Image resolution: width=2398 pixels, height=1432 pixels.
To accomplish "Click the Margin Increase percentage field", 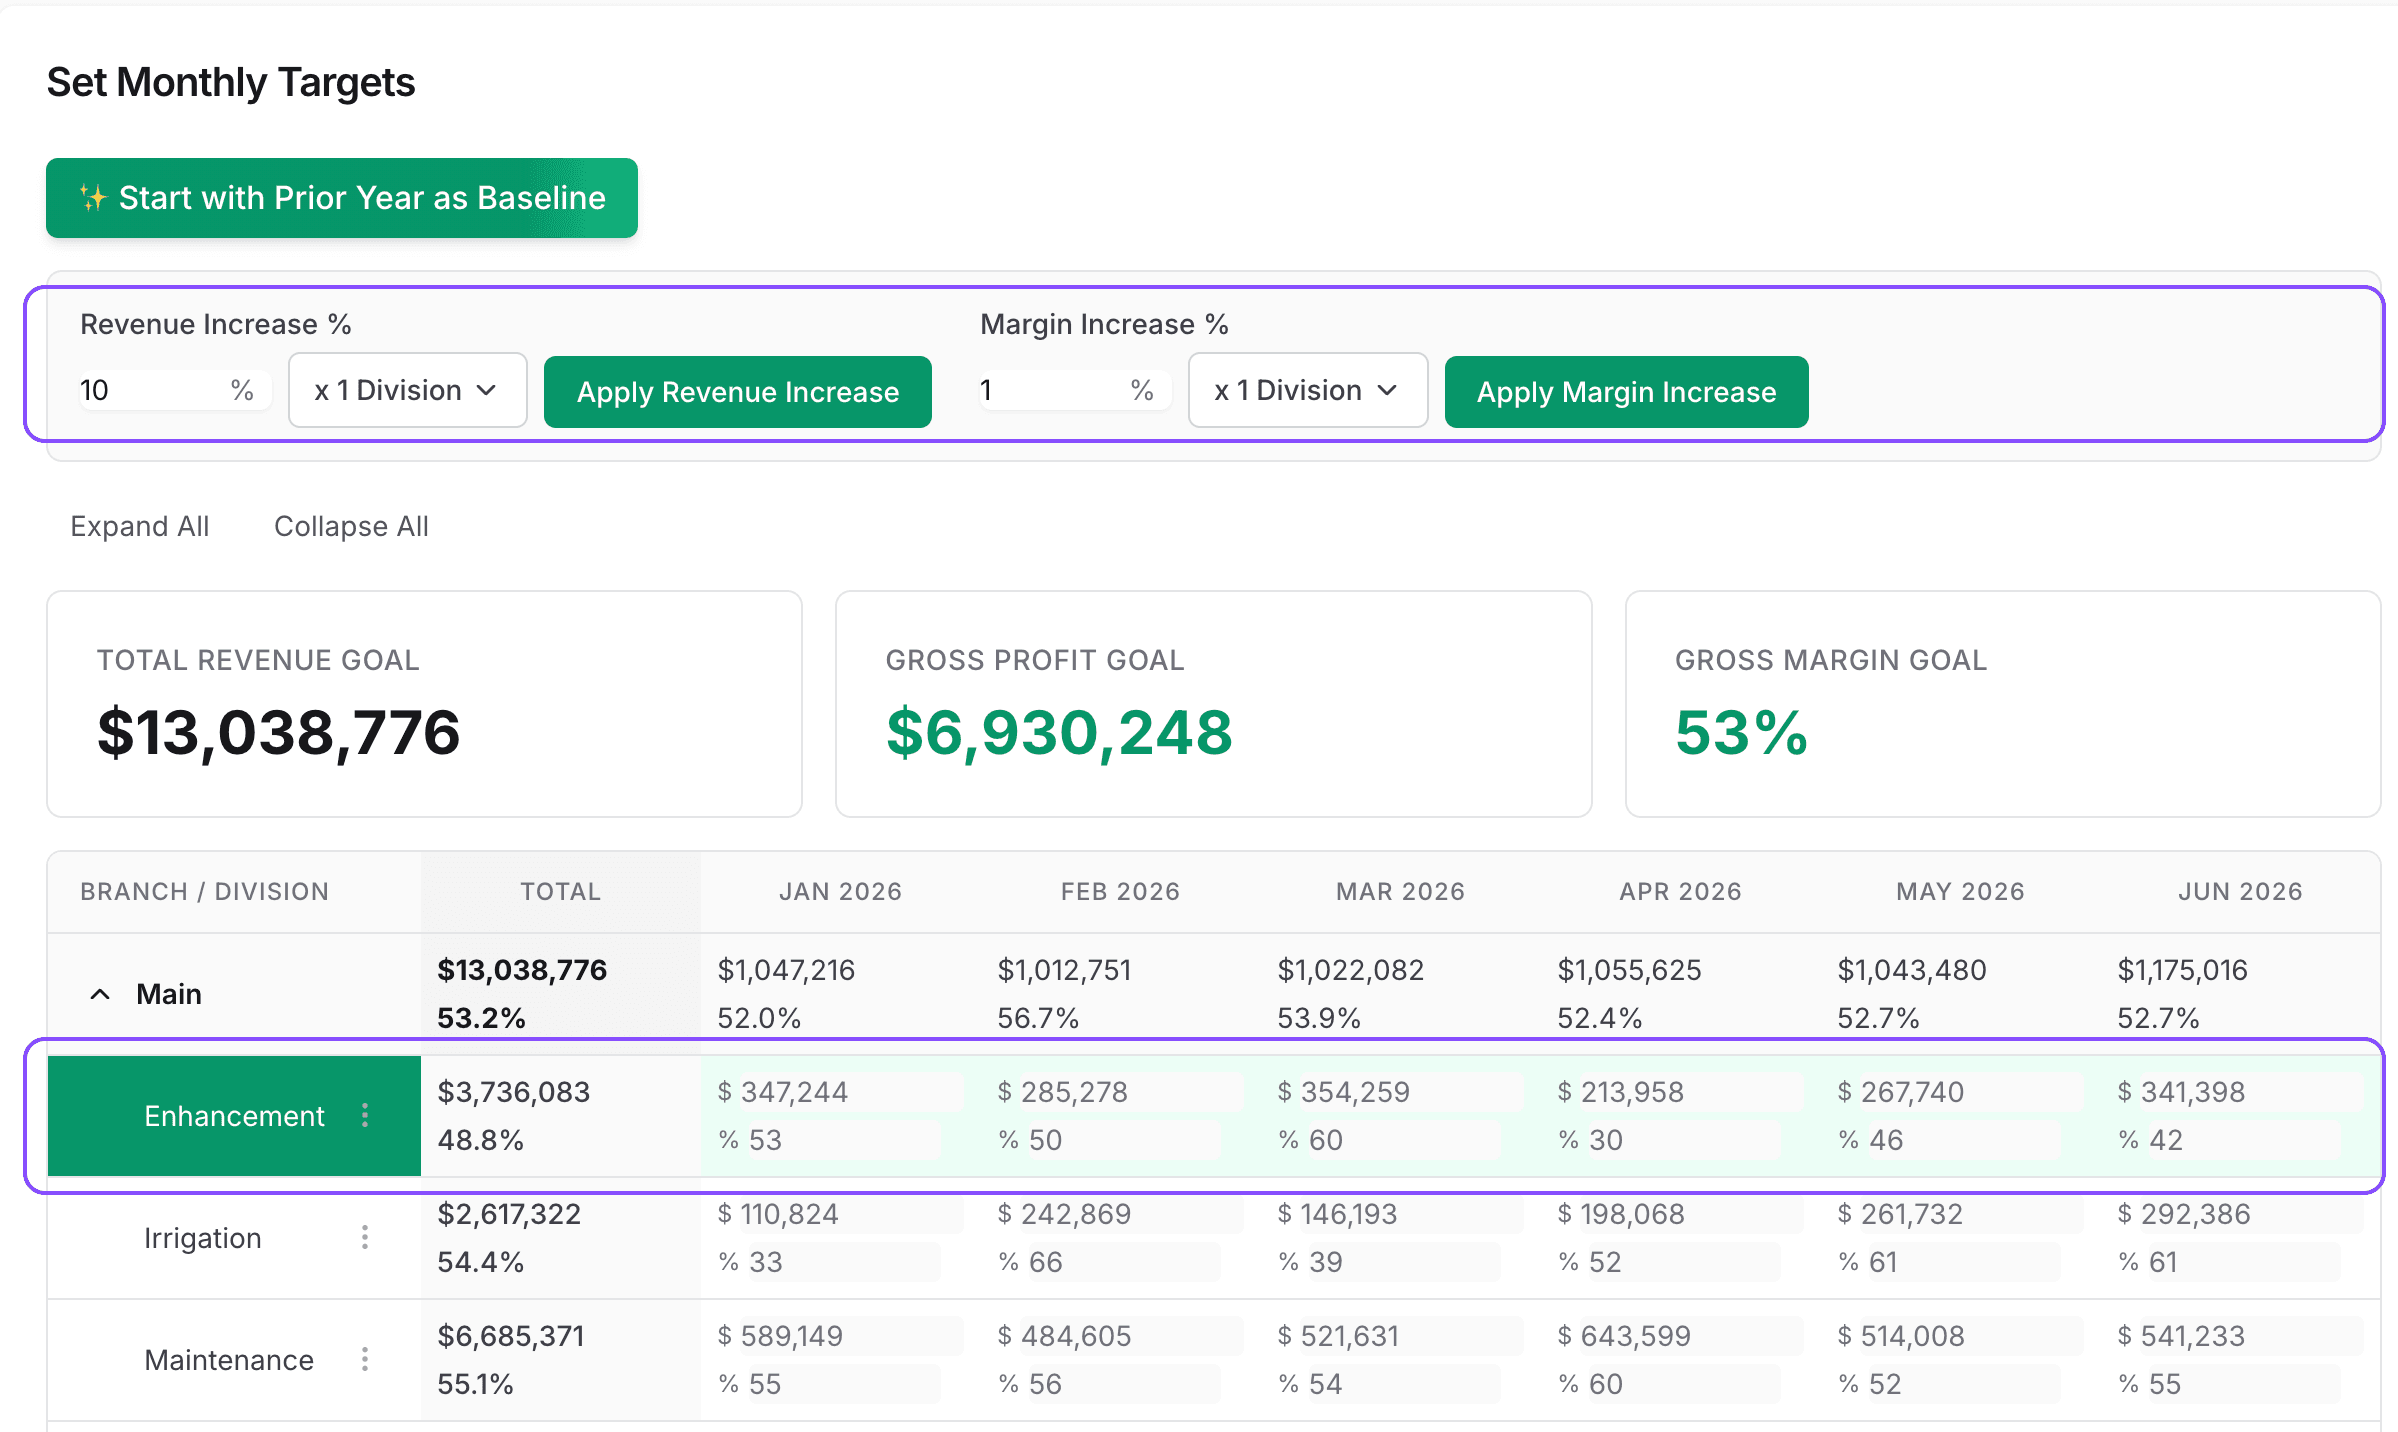I will click(x=1050, y=390).
